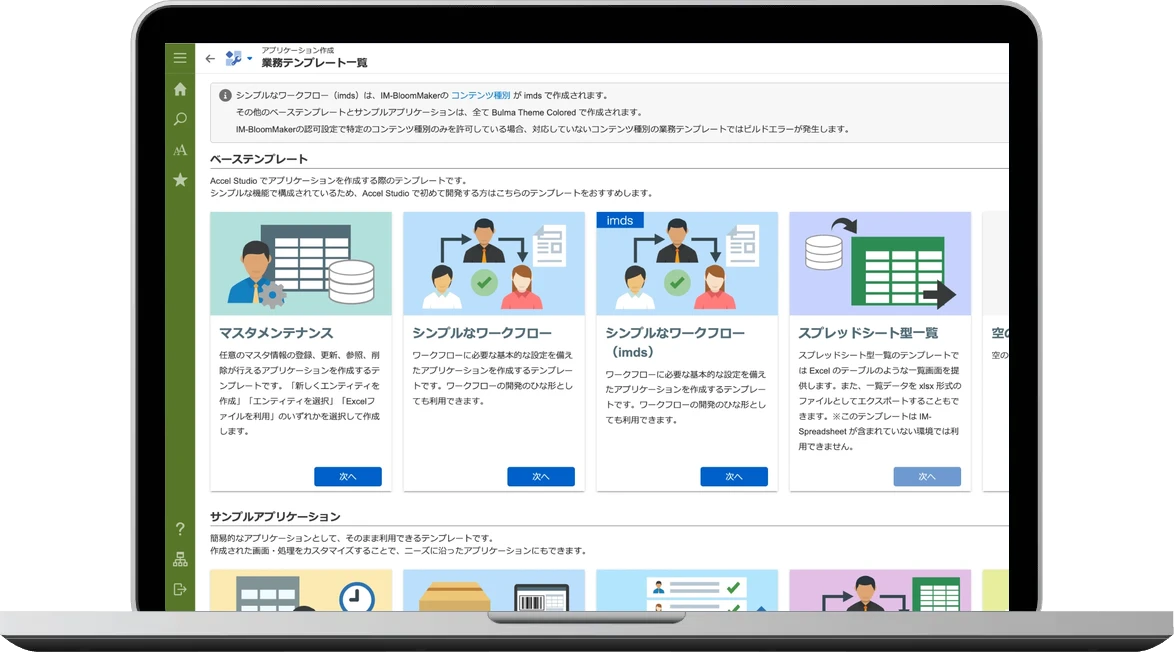Go to home via sidebar house icon
This screenshot has height=652, width=1174.
click(180, 89)
